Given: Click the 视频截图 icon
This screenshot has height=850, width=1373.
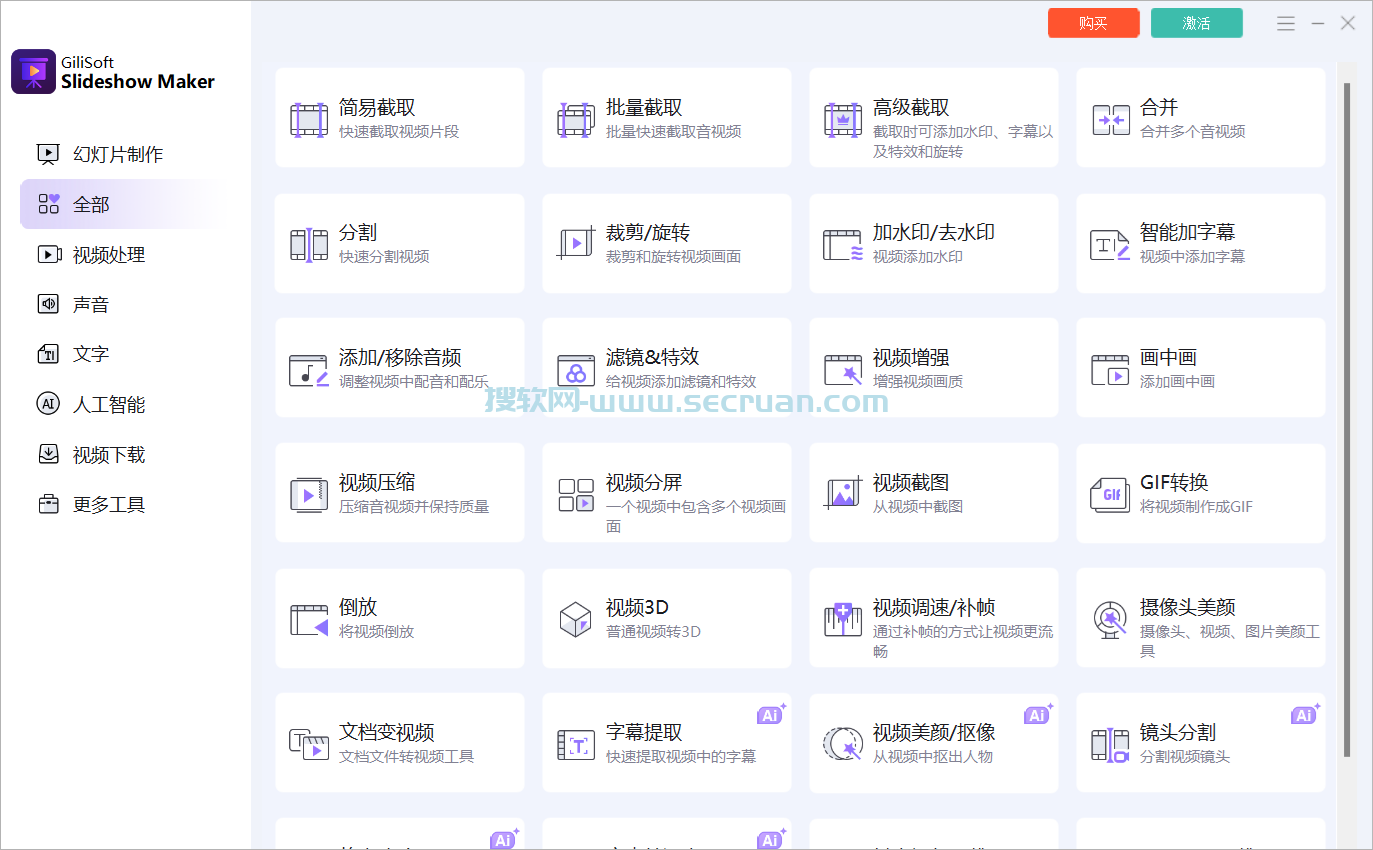Looking at the screenshot, I should click(x=842, y=495).
